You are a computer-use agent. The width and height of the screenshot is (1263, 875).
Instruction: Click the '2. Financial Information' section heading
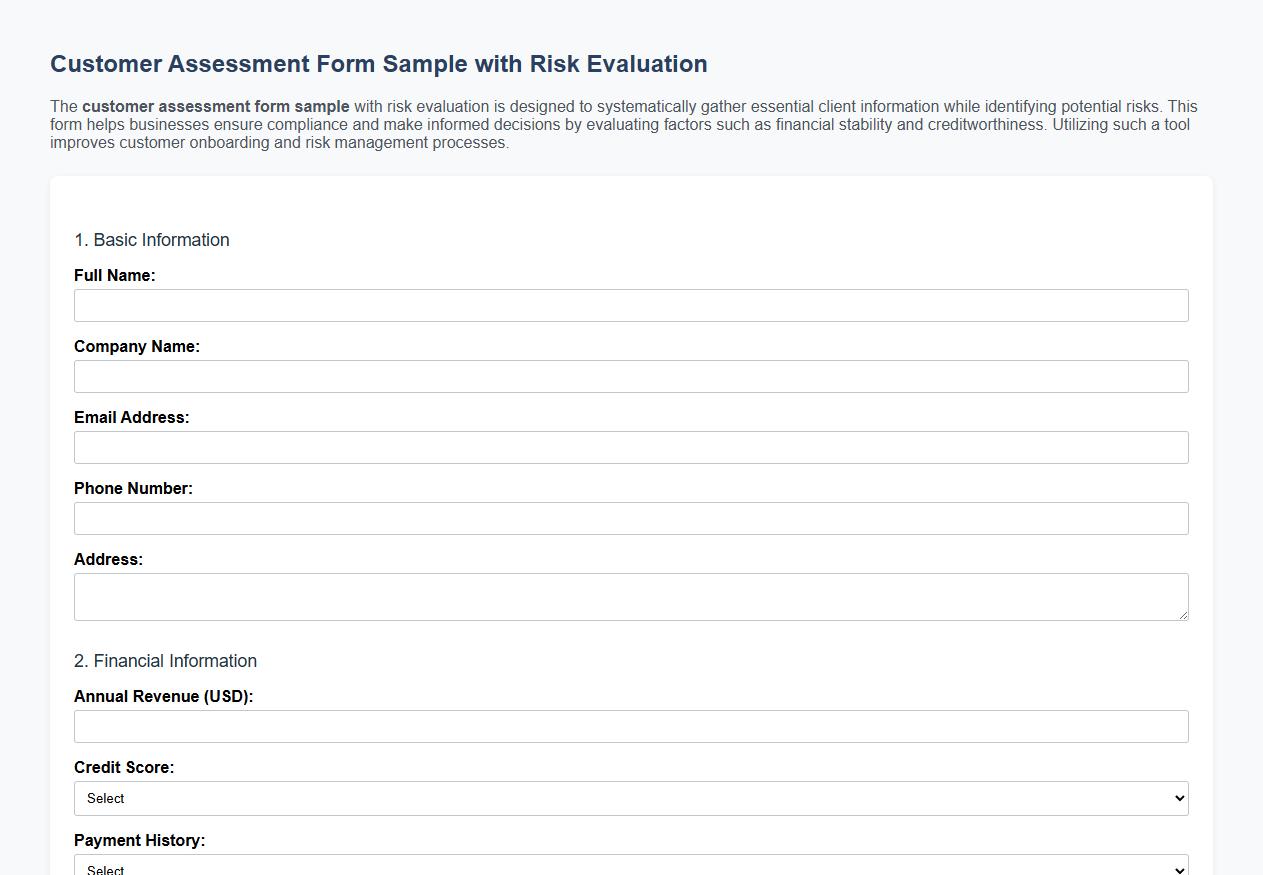pos(165,661)
